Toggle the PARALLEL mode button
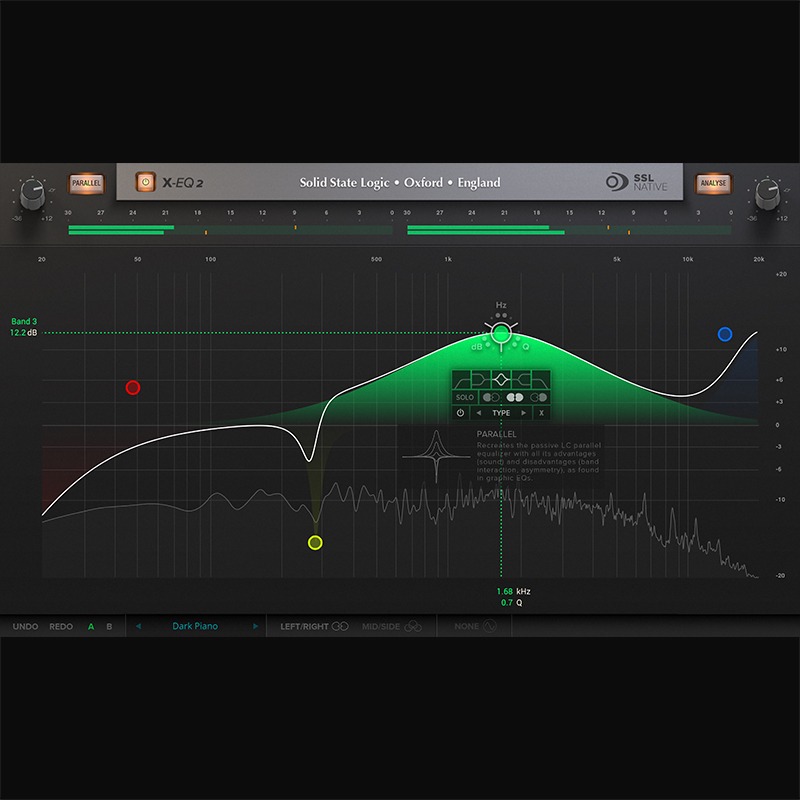The height and width of the screenshot is (800, 800). [86, 183]
